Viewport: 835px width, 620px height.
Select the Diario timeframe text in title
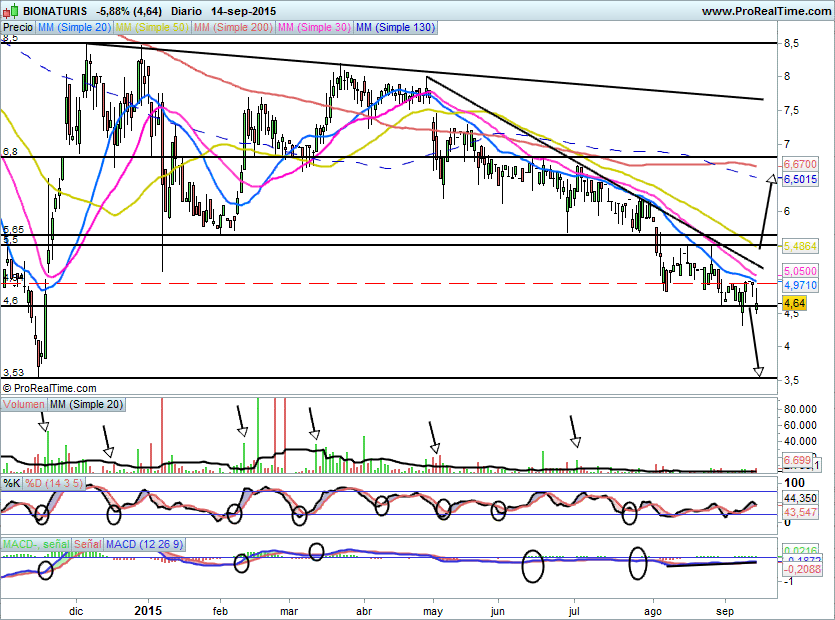[186, 11]
